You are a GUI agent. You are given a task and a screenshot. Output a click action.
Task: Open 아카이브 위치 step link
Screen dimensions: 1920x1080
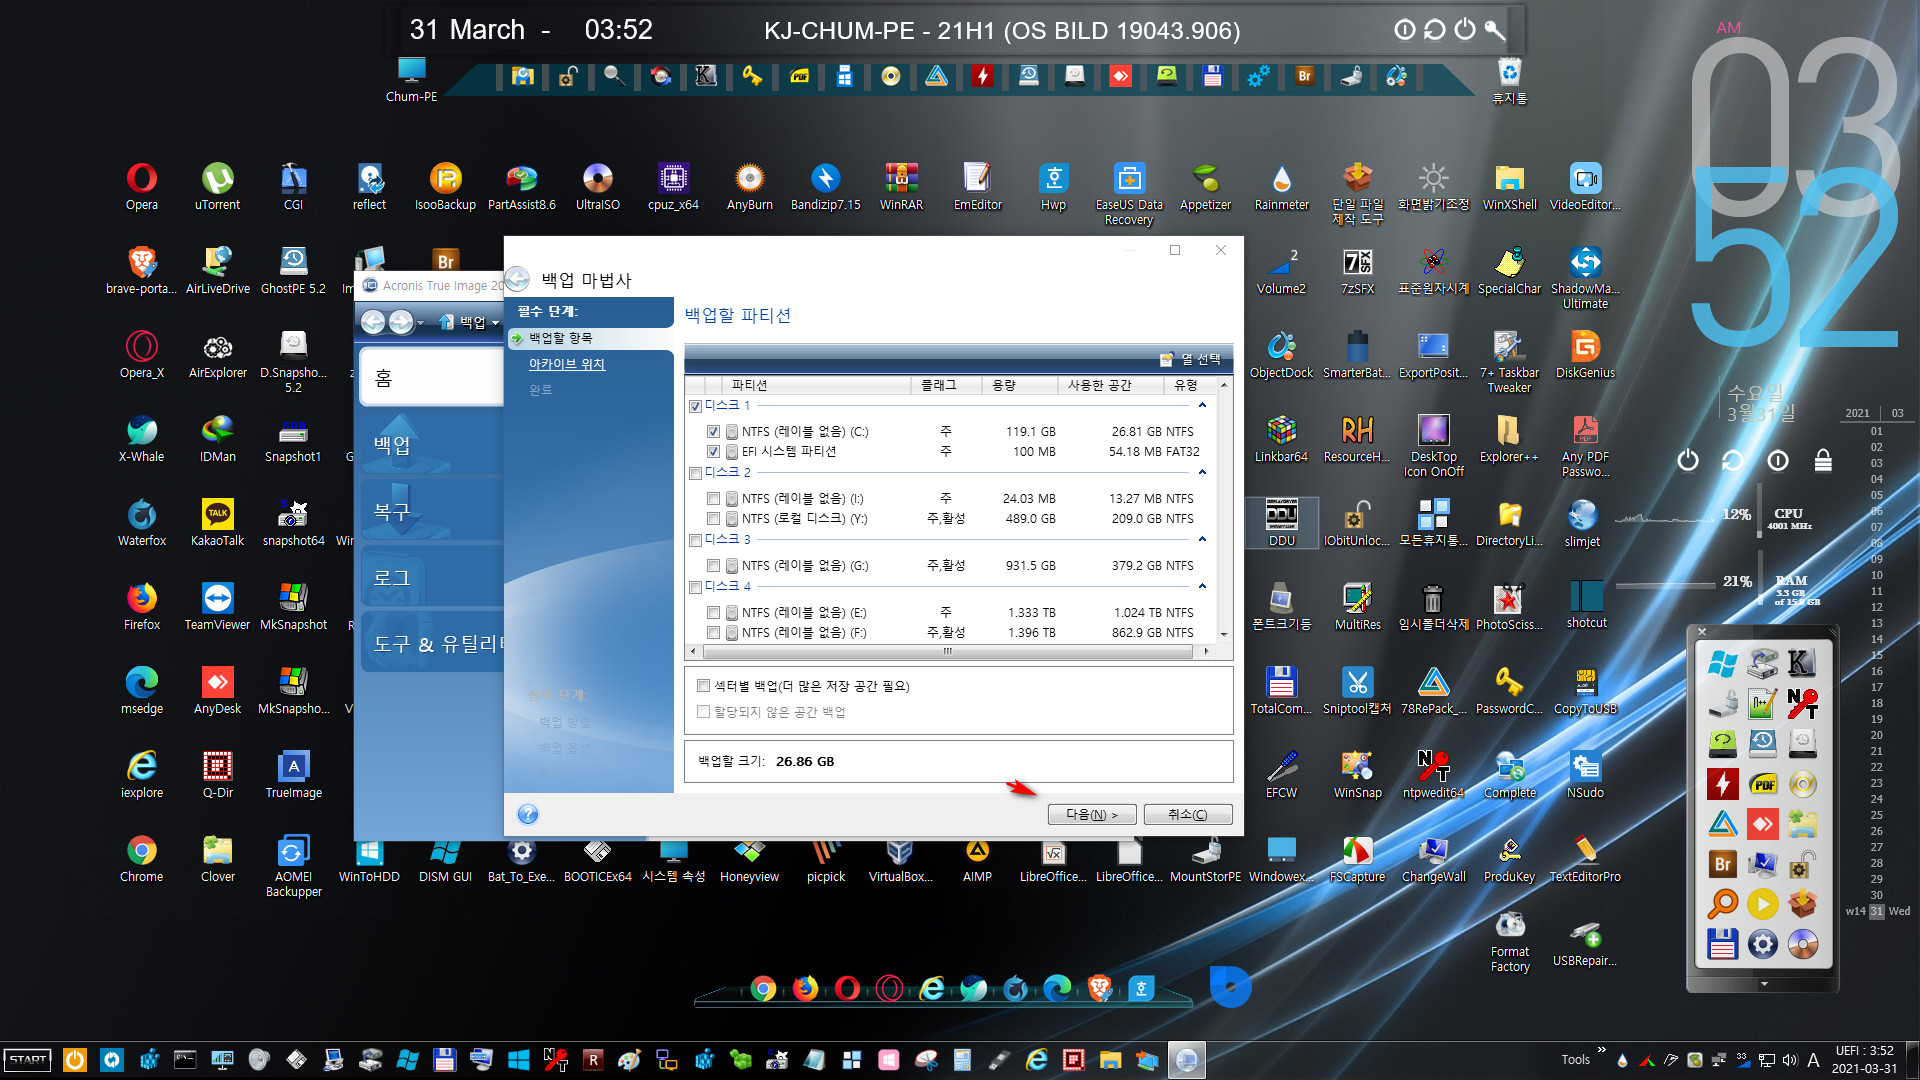tap(567, 364)
